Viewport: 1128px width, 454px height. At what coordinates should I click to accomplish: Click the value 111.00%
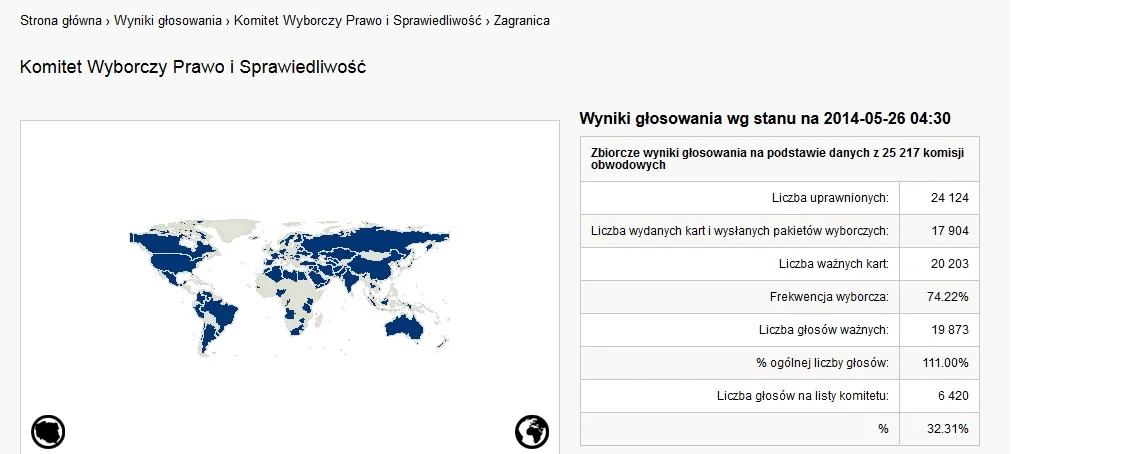point(945,363)
